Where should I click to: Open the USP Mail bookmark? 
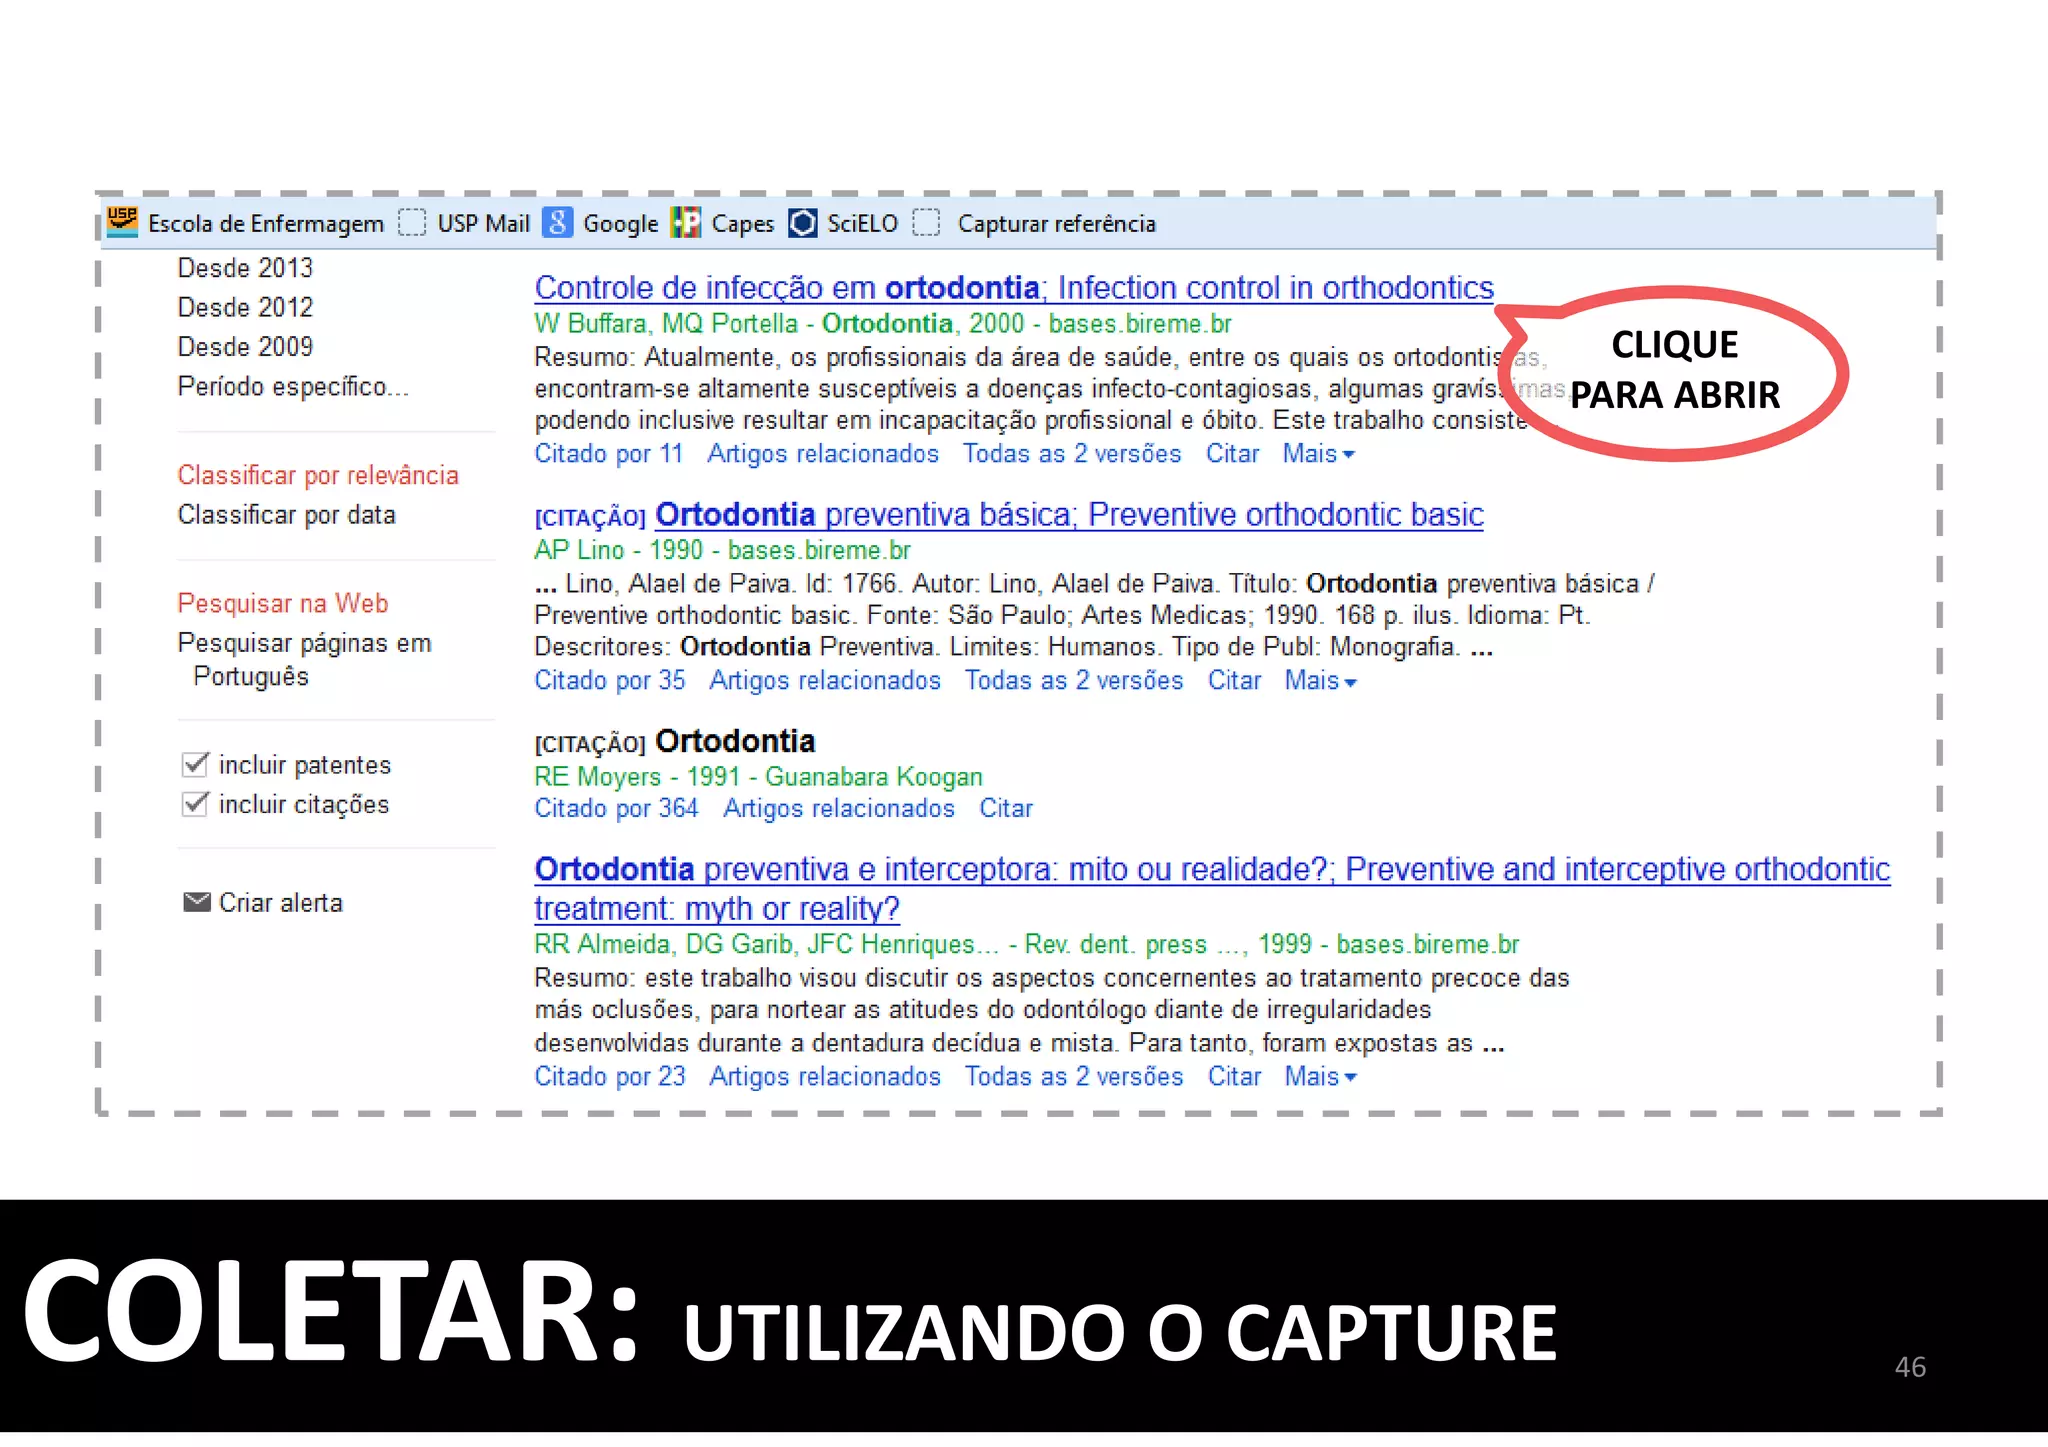click(483, 223)
